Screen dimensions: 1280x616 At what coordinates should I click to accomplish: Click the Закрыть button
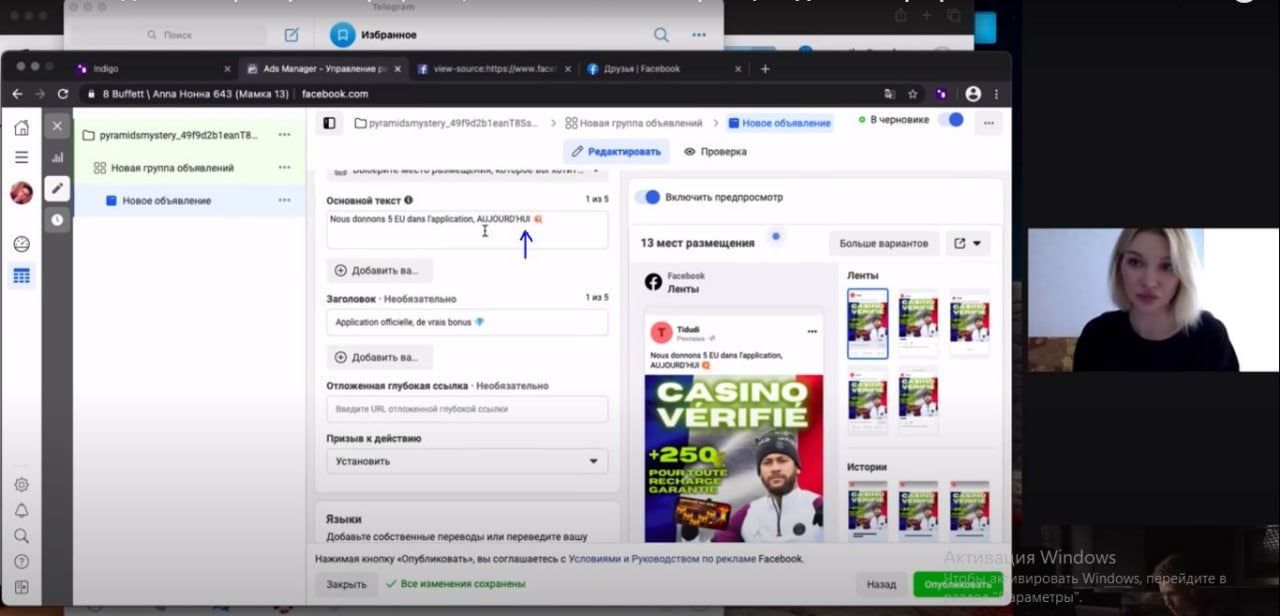[x=346, y=585]
